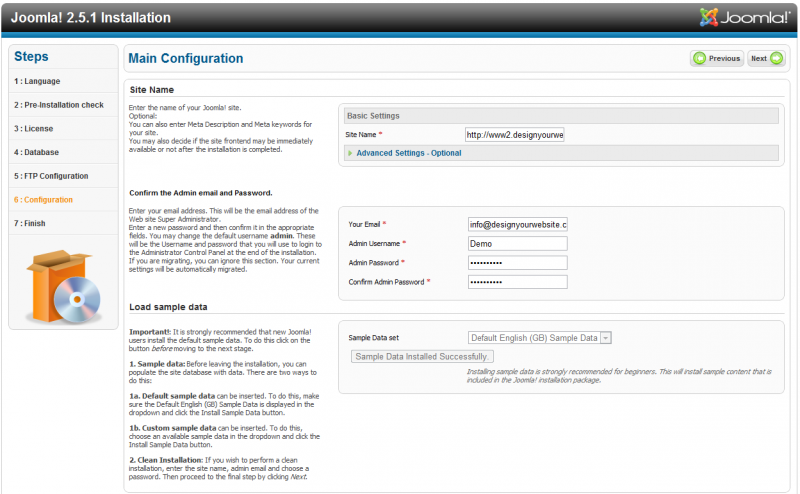
Task: Click the green arrow icon on Previous
Action: pos(699,58)
